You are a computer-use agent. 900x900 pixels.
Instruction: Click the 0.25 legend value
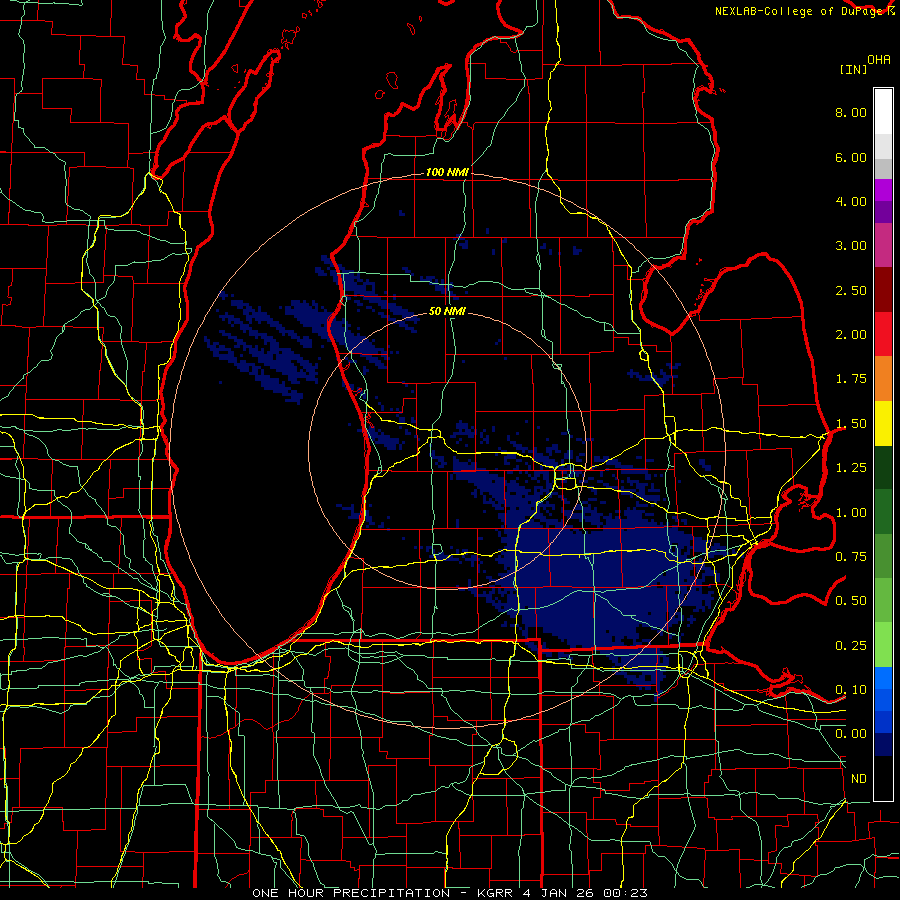[x=851, y=646]
